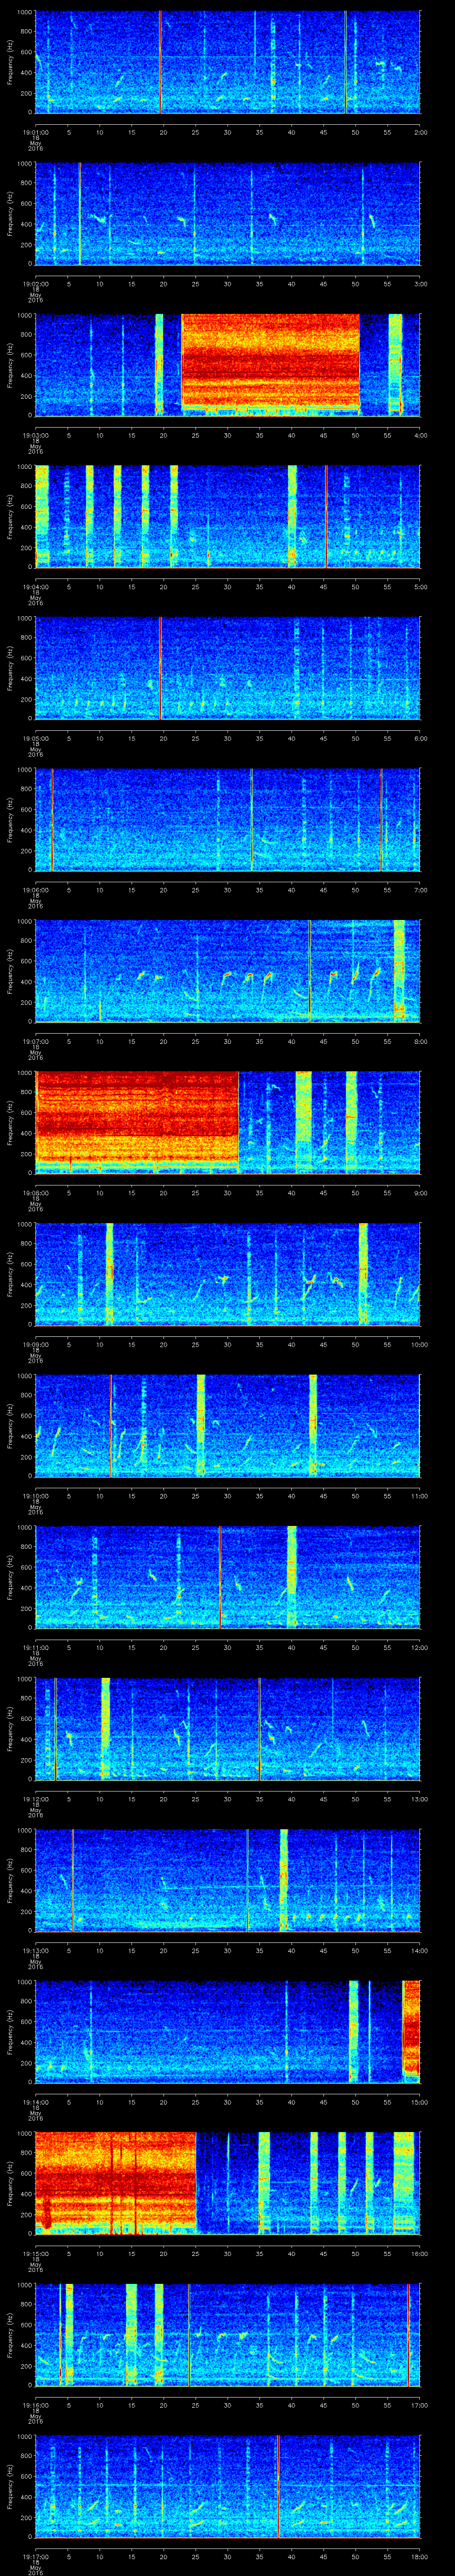This screenshot has height=2576, width=455.
Task: Click the 19:03:00 start time label
Action: click(35, 435)
